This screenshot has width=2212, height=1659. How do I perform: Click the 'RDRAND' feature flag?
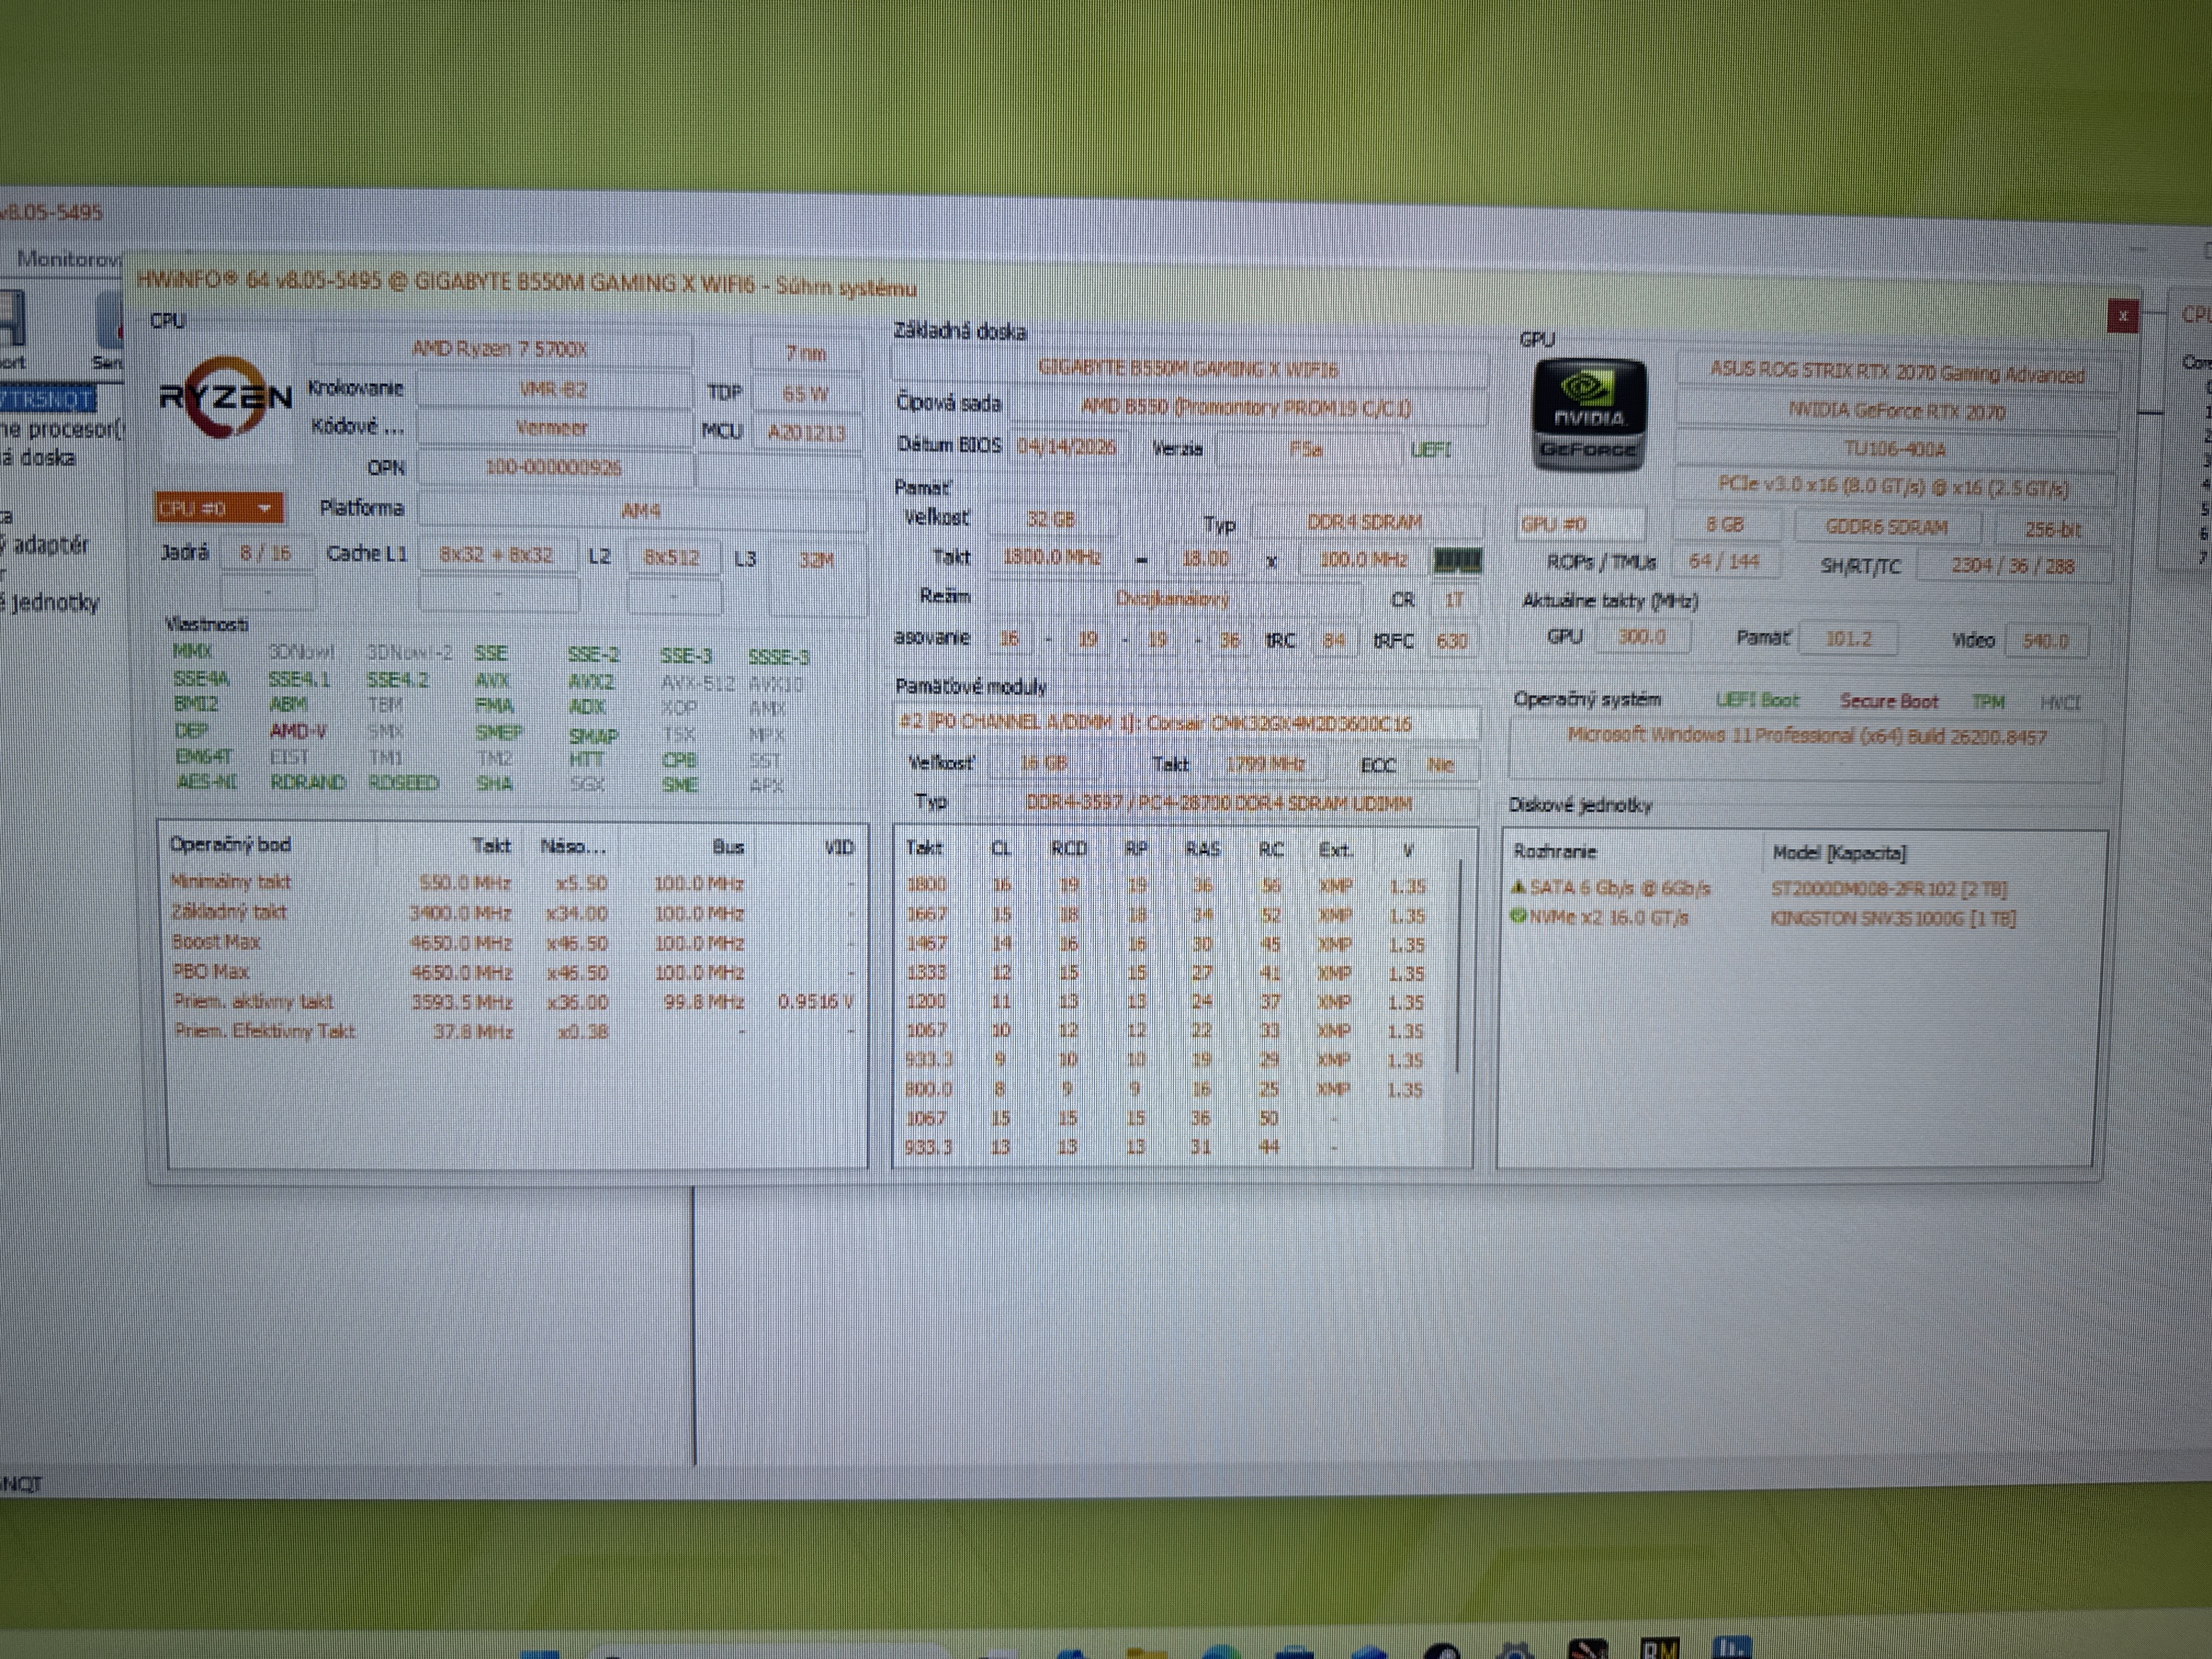point(308,782)
